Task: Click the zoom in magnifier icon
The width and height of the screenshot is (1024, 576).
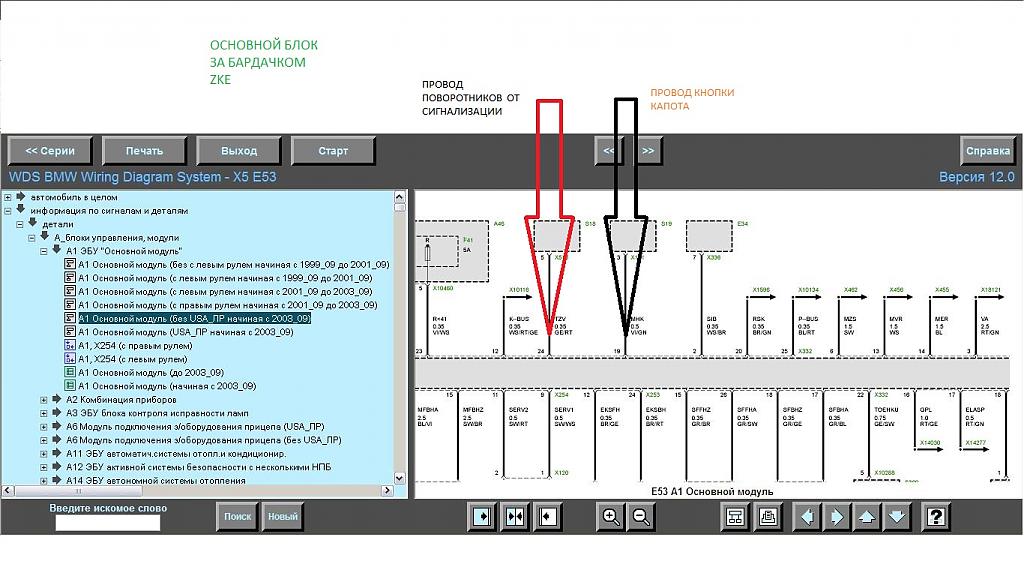Action: [609, 517]
